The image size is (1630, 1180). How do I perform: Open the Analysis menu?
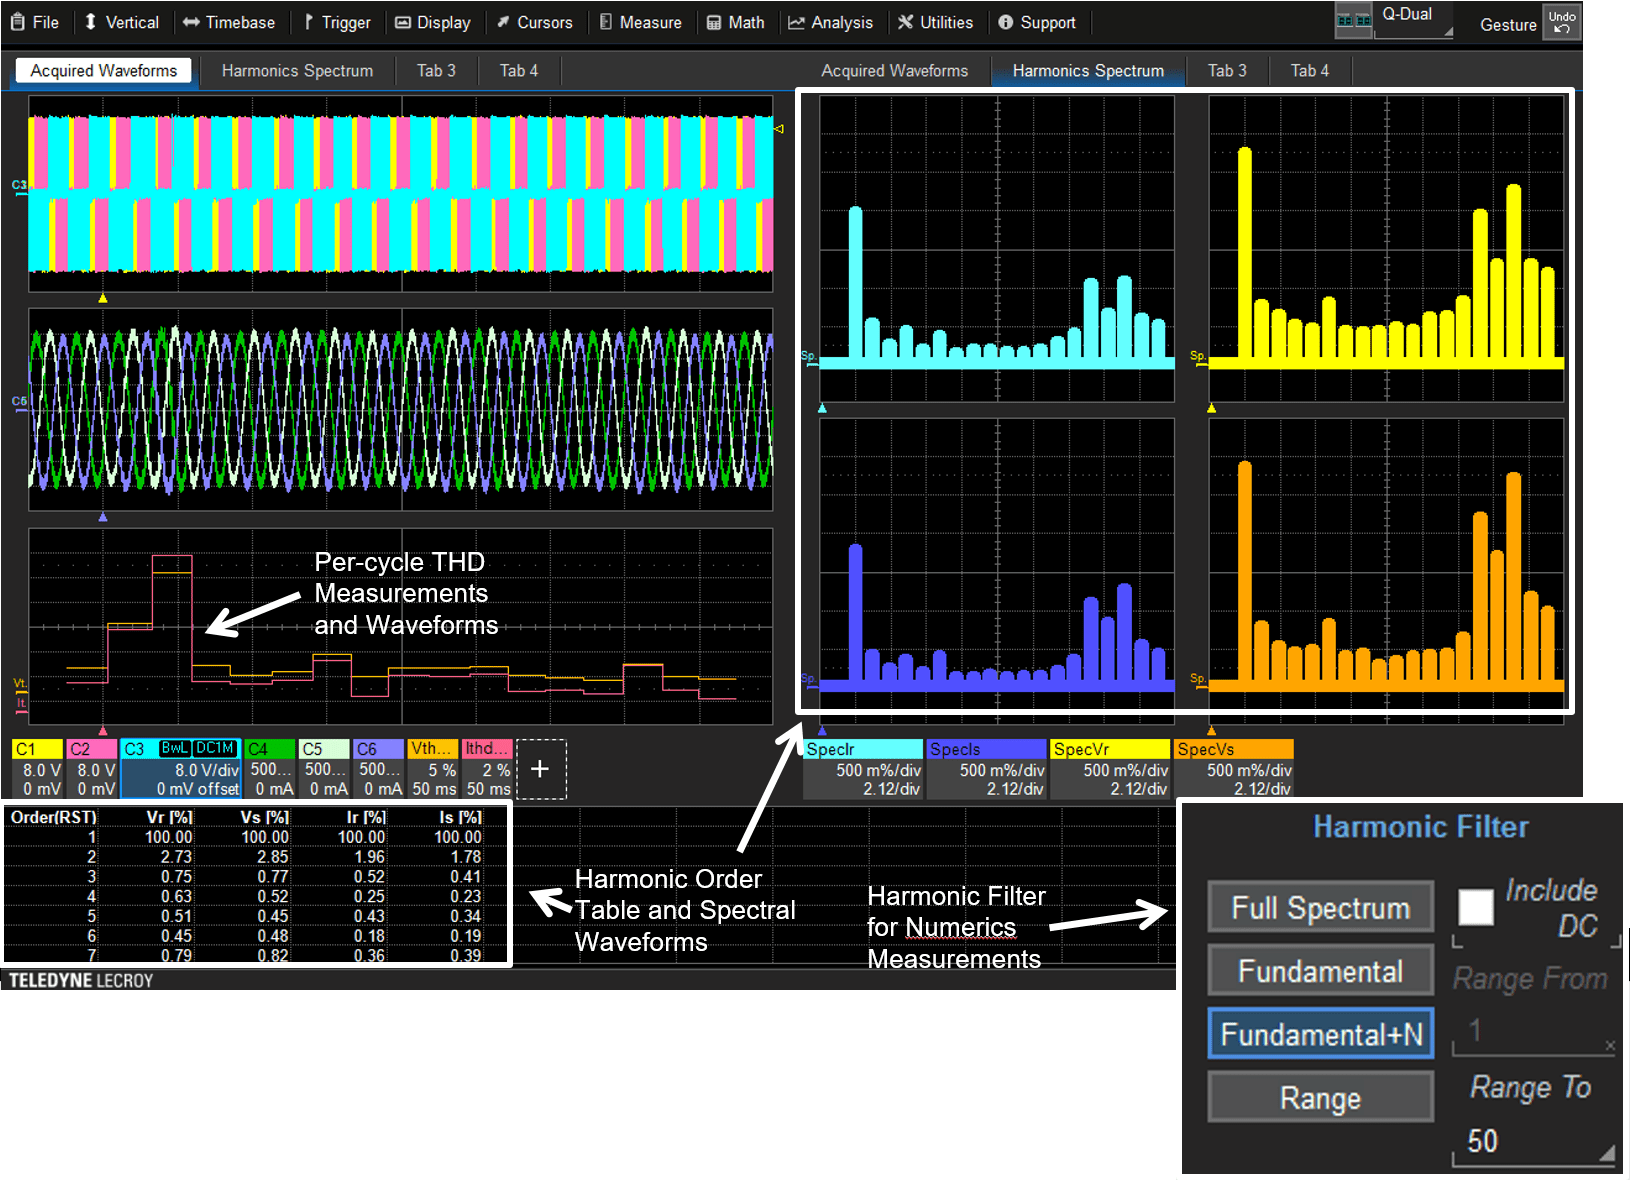coord(832,21)
